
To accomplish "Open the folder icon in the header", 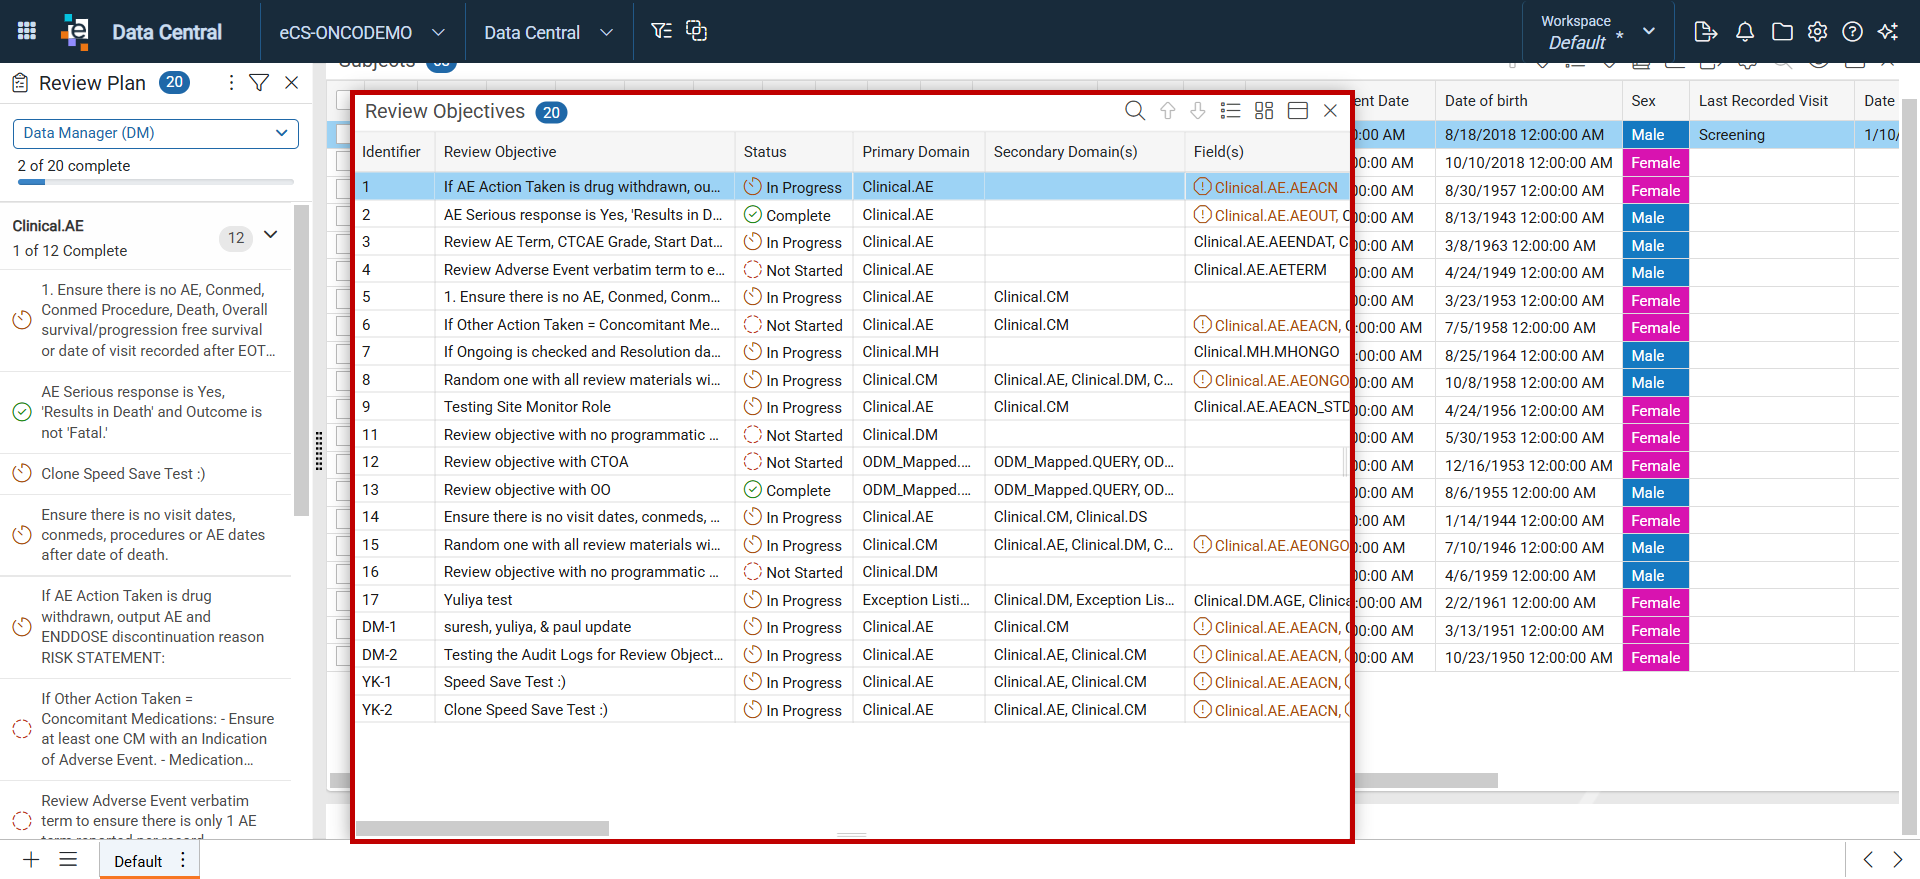I will (1782, 32).
